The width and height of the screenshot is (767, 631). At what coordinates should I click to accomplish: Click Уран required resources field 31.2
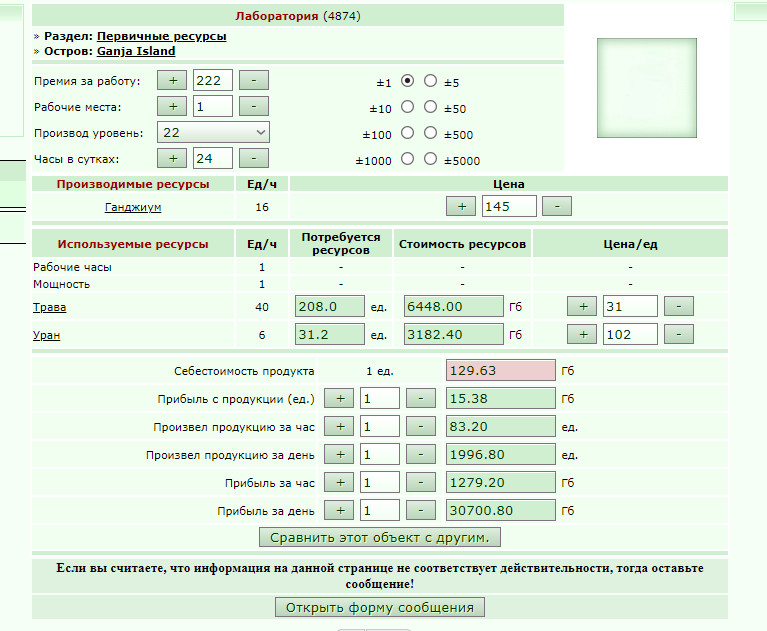point(330,334)
